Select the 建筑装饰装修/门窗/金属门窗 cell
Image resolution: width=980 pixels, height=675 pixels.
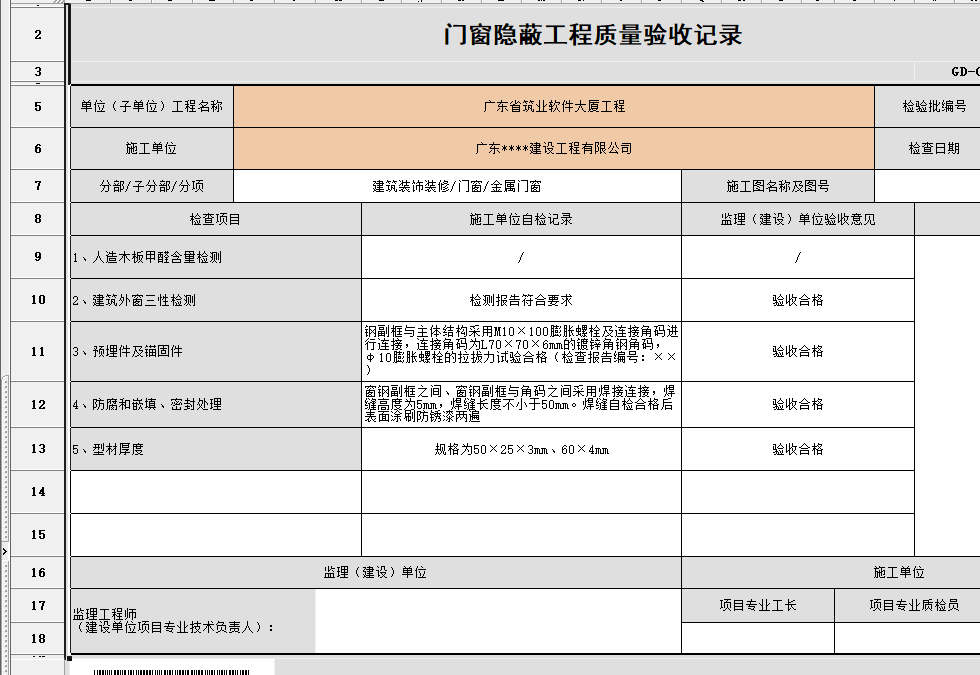tap(457, 186)
